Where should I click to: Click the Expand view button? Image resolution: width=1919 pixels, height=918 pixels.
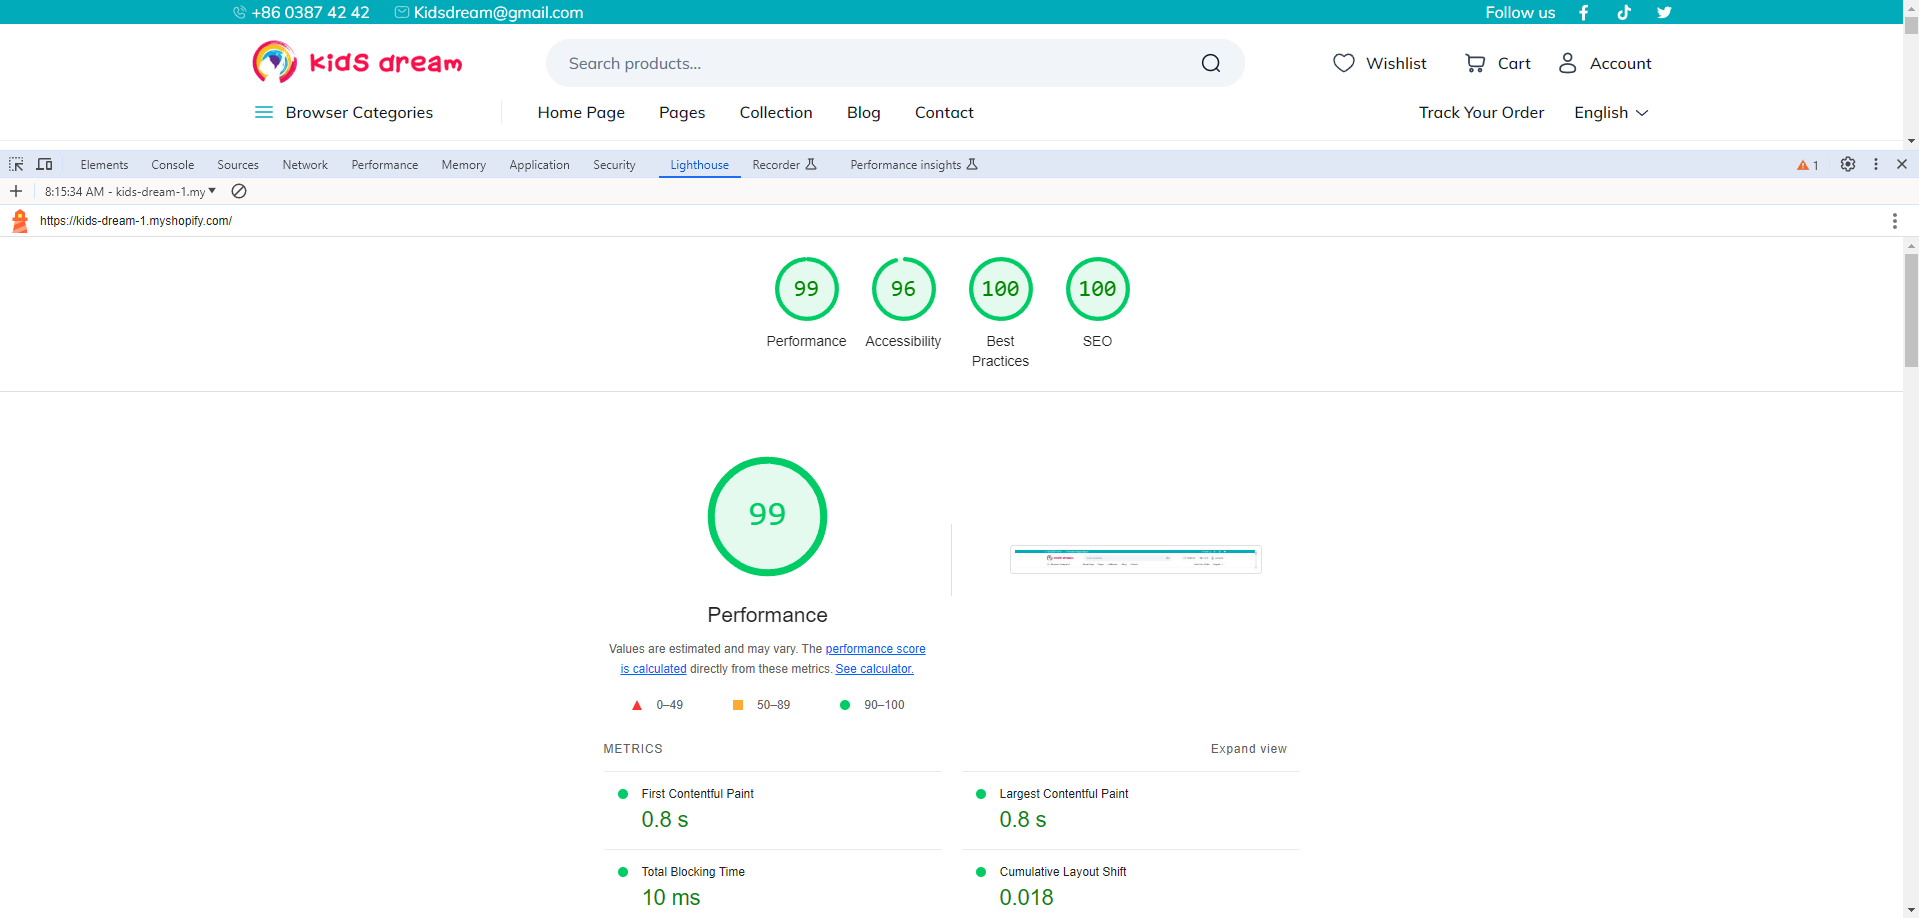1249,749
